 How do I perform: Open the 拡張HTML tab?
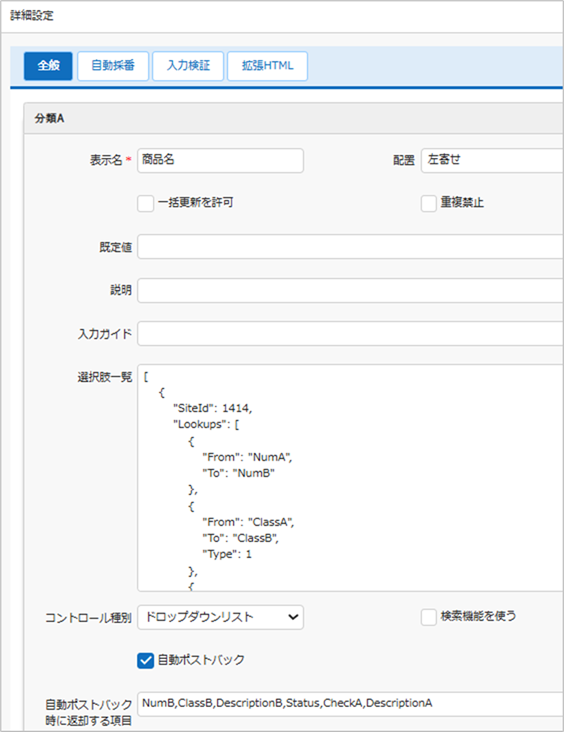click(268, 66)
